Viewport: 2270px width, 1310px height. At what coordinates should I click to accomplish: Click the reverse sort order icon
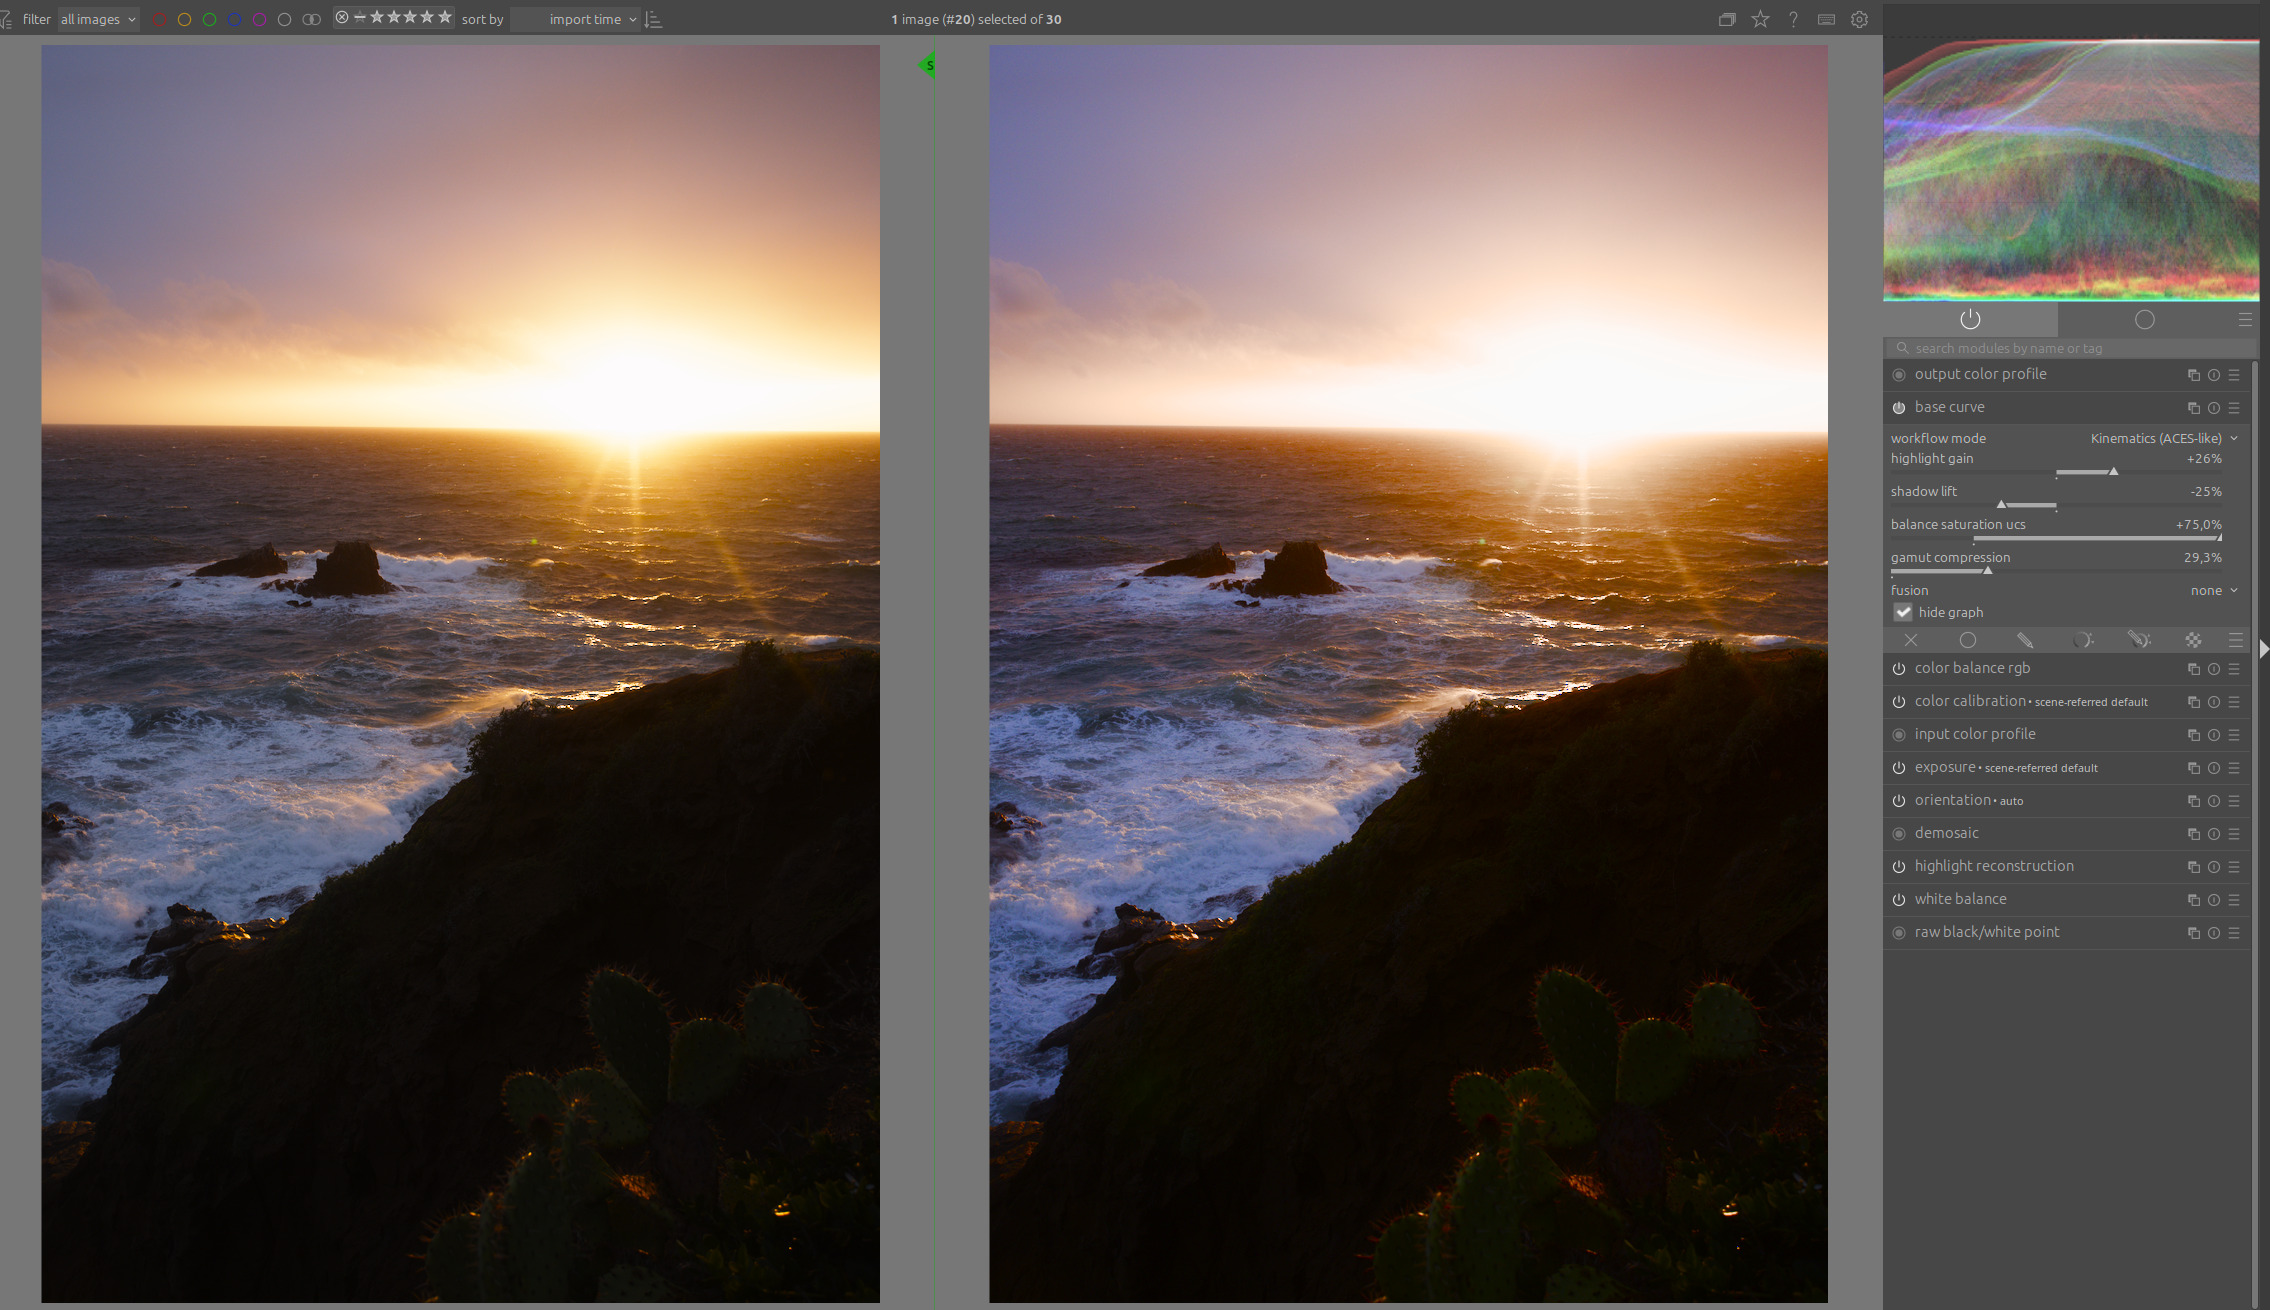[654, 19]
